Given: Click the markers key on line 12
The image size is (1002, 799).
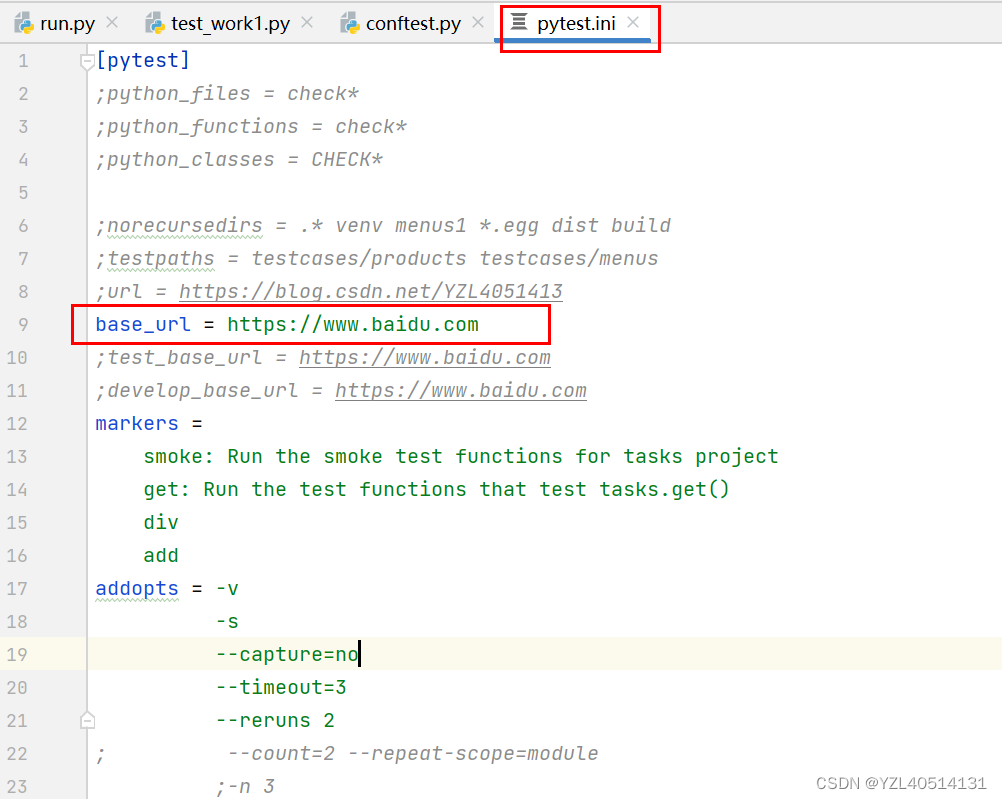Looking at the screenshot, I should [137, 423].
